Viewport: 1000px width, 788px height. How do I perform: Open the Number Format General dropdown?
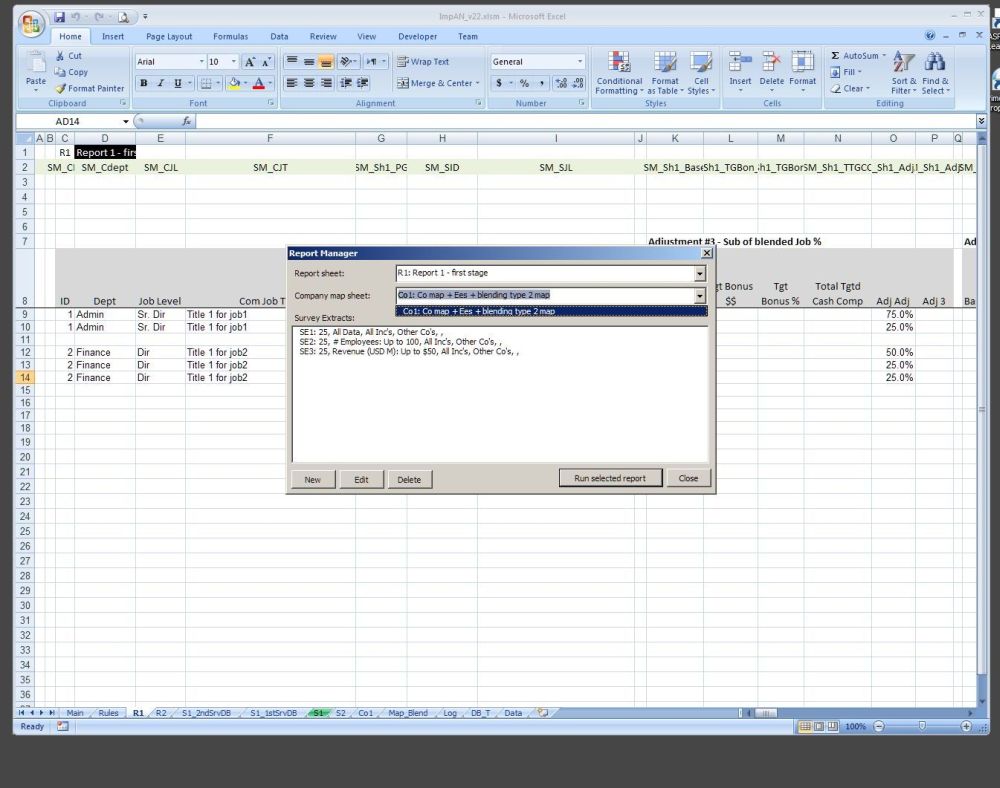[579, 62]
